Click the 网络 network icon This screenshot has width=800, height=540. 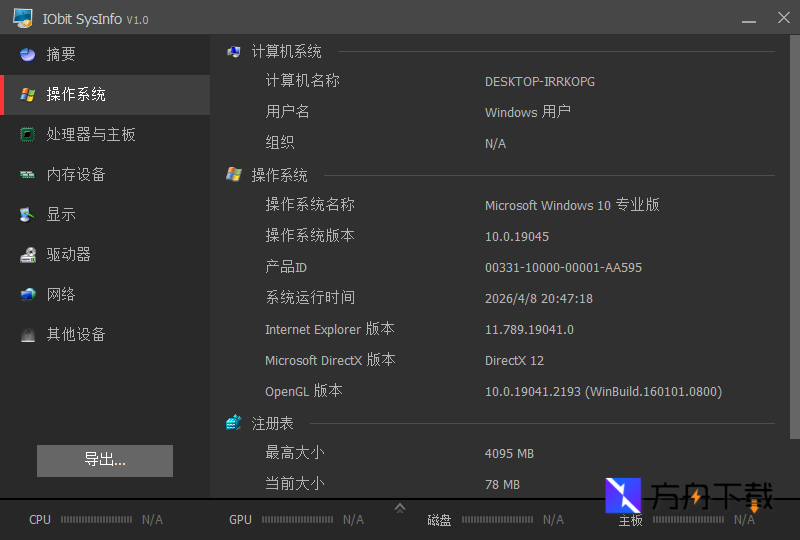(x=28, y=294)
